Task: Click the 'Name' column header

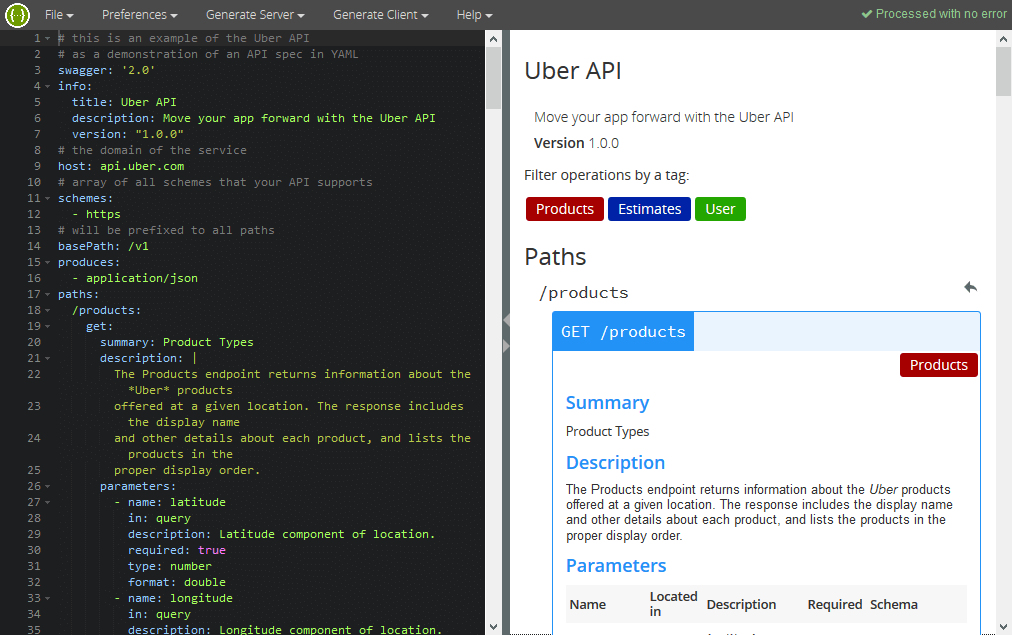Action: pos(587,605)
